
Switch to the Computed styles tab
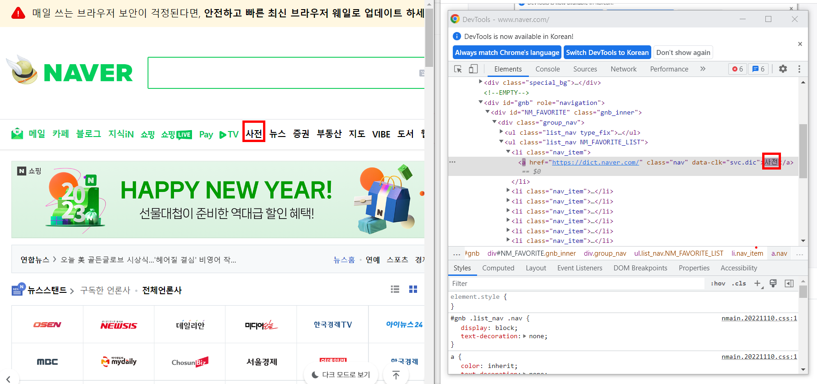click(498, 268)
